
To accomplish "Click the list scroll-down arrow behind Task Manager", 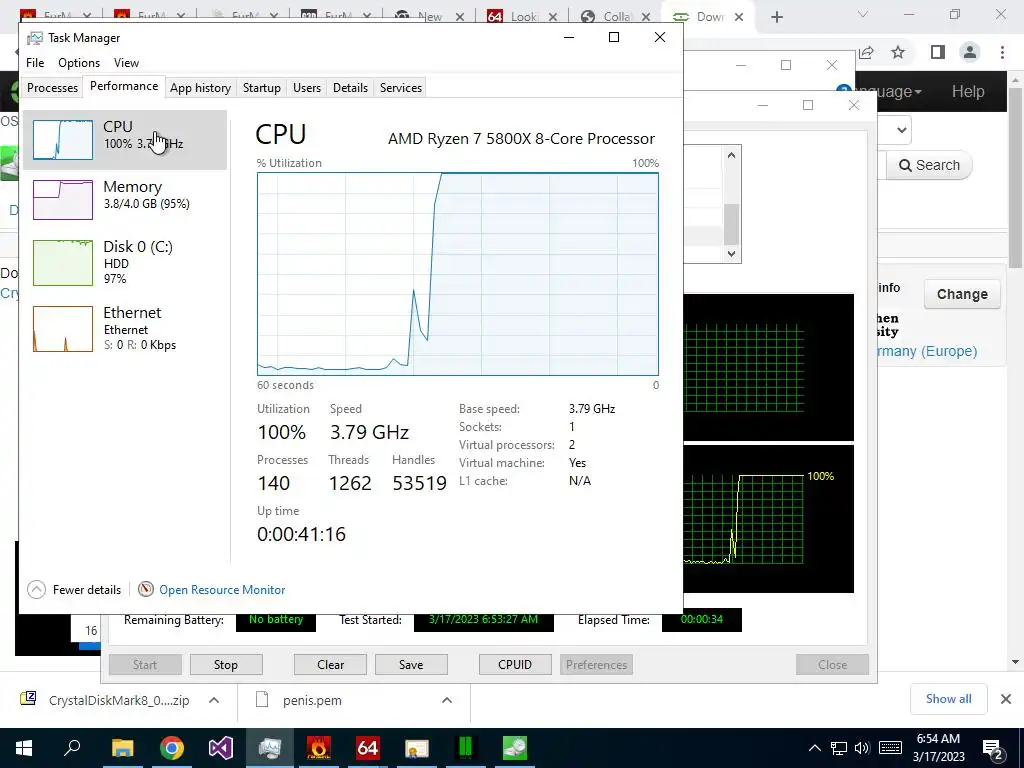I will coord(731,253).
